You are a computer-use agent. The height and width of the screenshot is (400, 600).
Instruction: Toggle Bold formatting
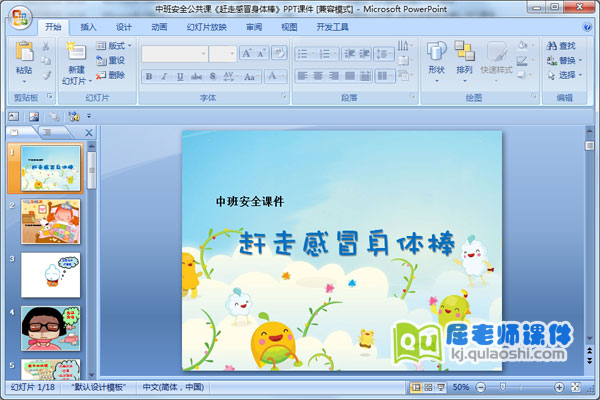coord(149,76)
